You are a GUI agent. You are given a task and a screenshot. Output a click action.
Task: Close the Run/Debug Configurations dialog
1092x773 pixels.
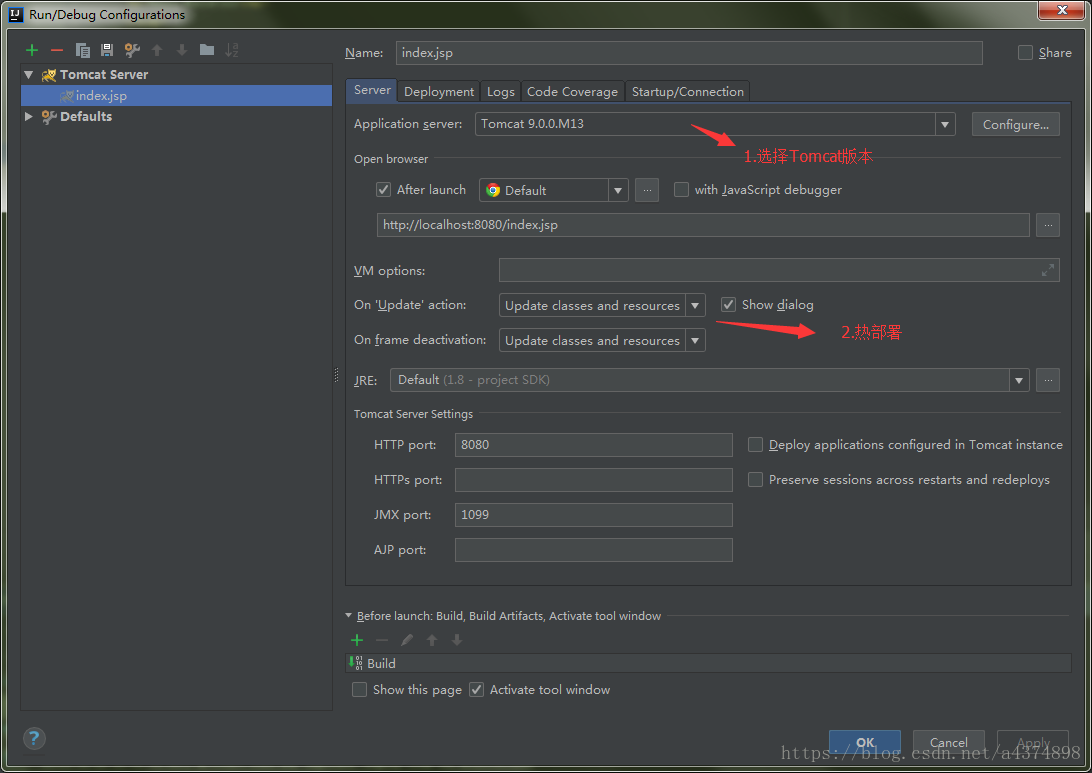1061,10
